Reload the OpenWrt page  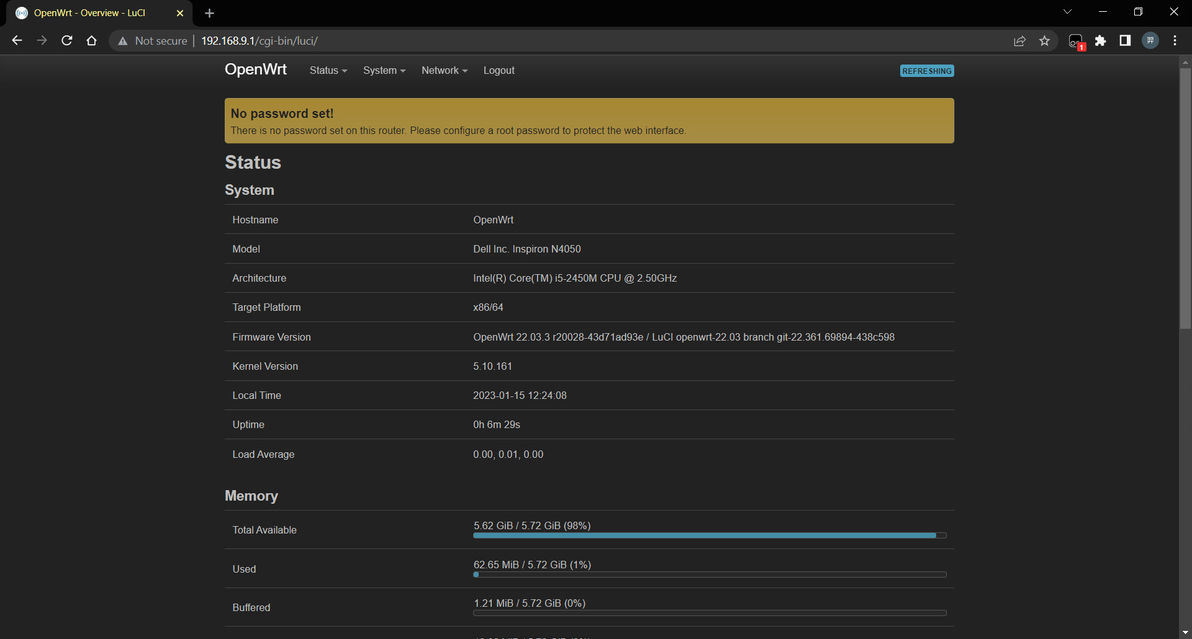[x=67, y=41]
